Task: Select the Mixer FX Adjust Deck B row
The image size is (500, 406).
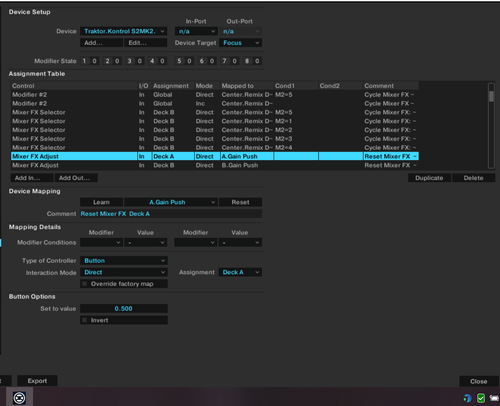Action: pos(215,165)
